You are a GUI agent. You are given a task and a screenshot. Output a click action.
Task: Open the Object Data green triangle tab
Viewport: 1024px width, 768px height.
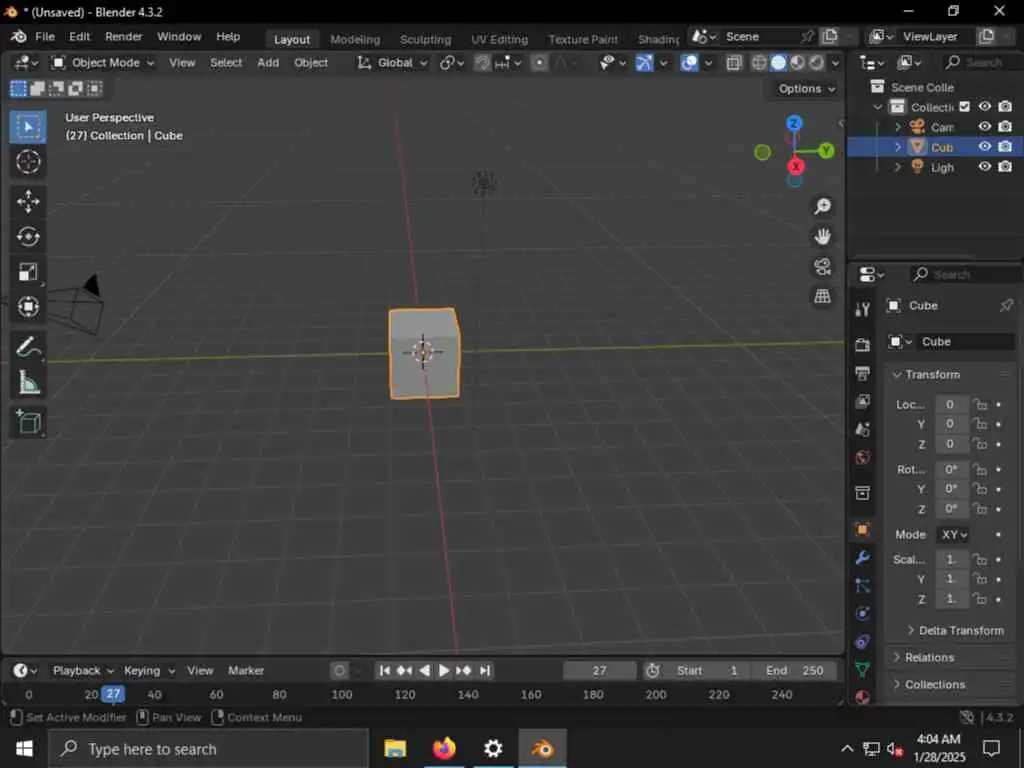(x=862, y=669)
